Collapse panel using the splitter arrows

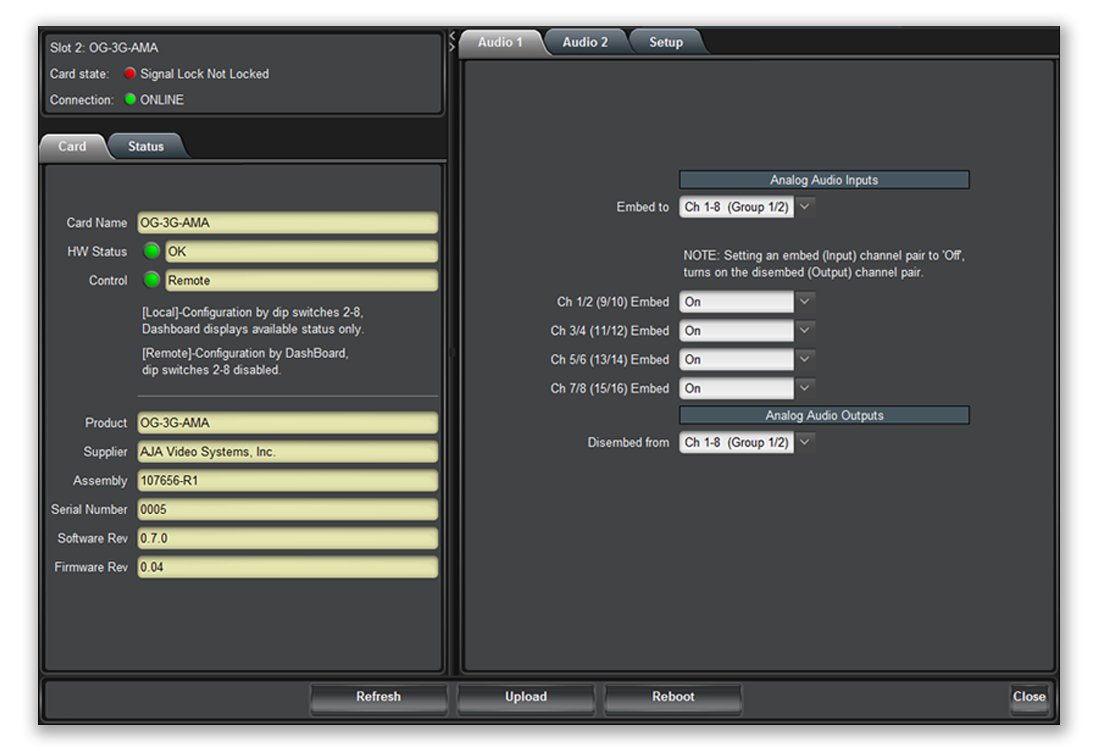452,41
